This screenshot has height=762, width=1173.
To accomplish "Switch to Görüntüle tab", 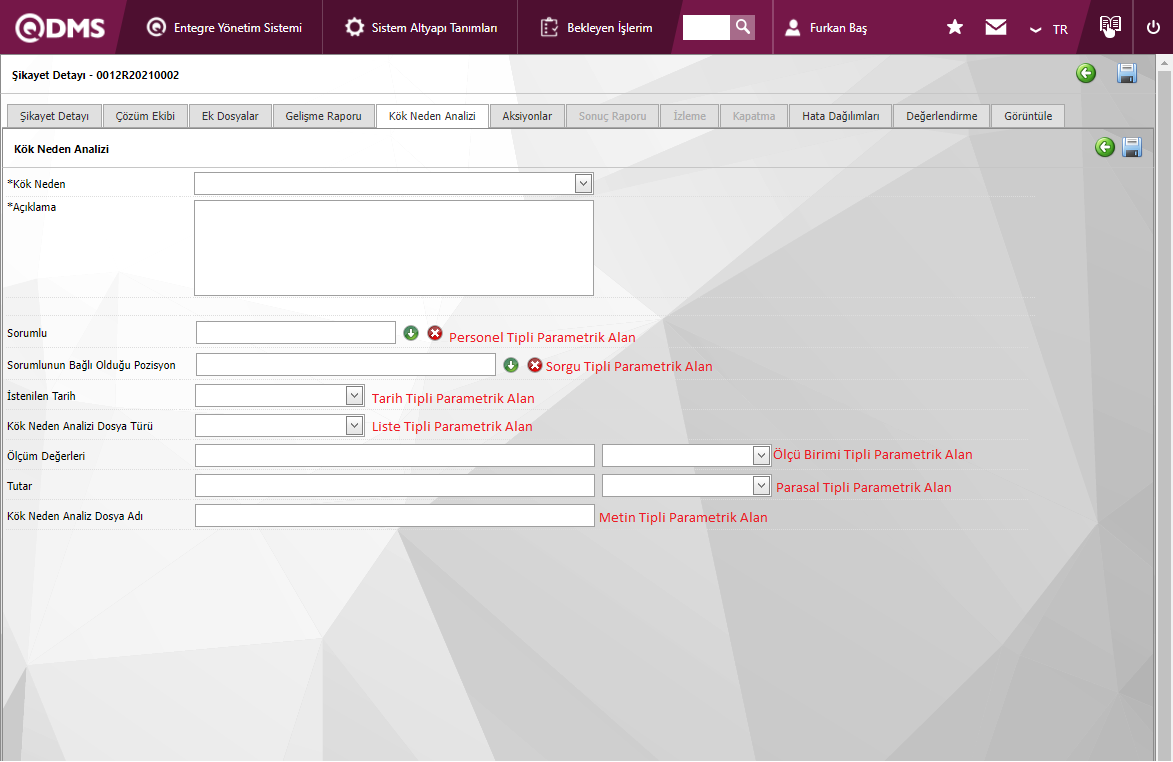I will [x=1028, y=116].
